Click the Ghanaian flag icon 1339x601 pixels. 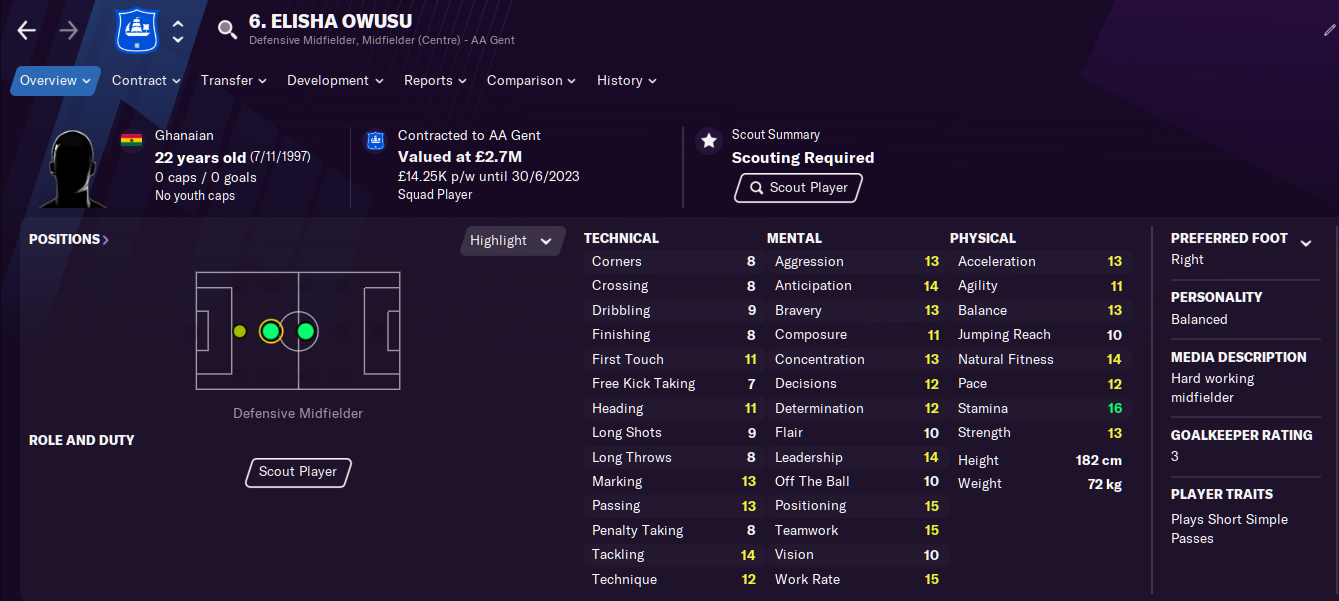[x=131, y=140]
